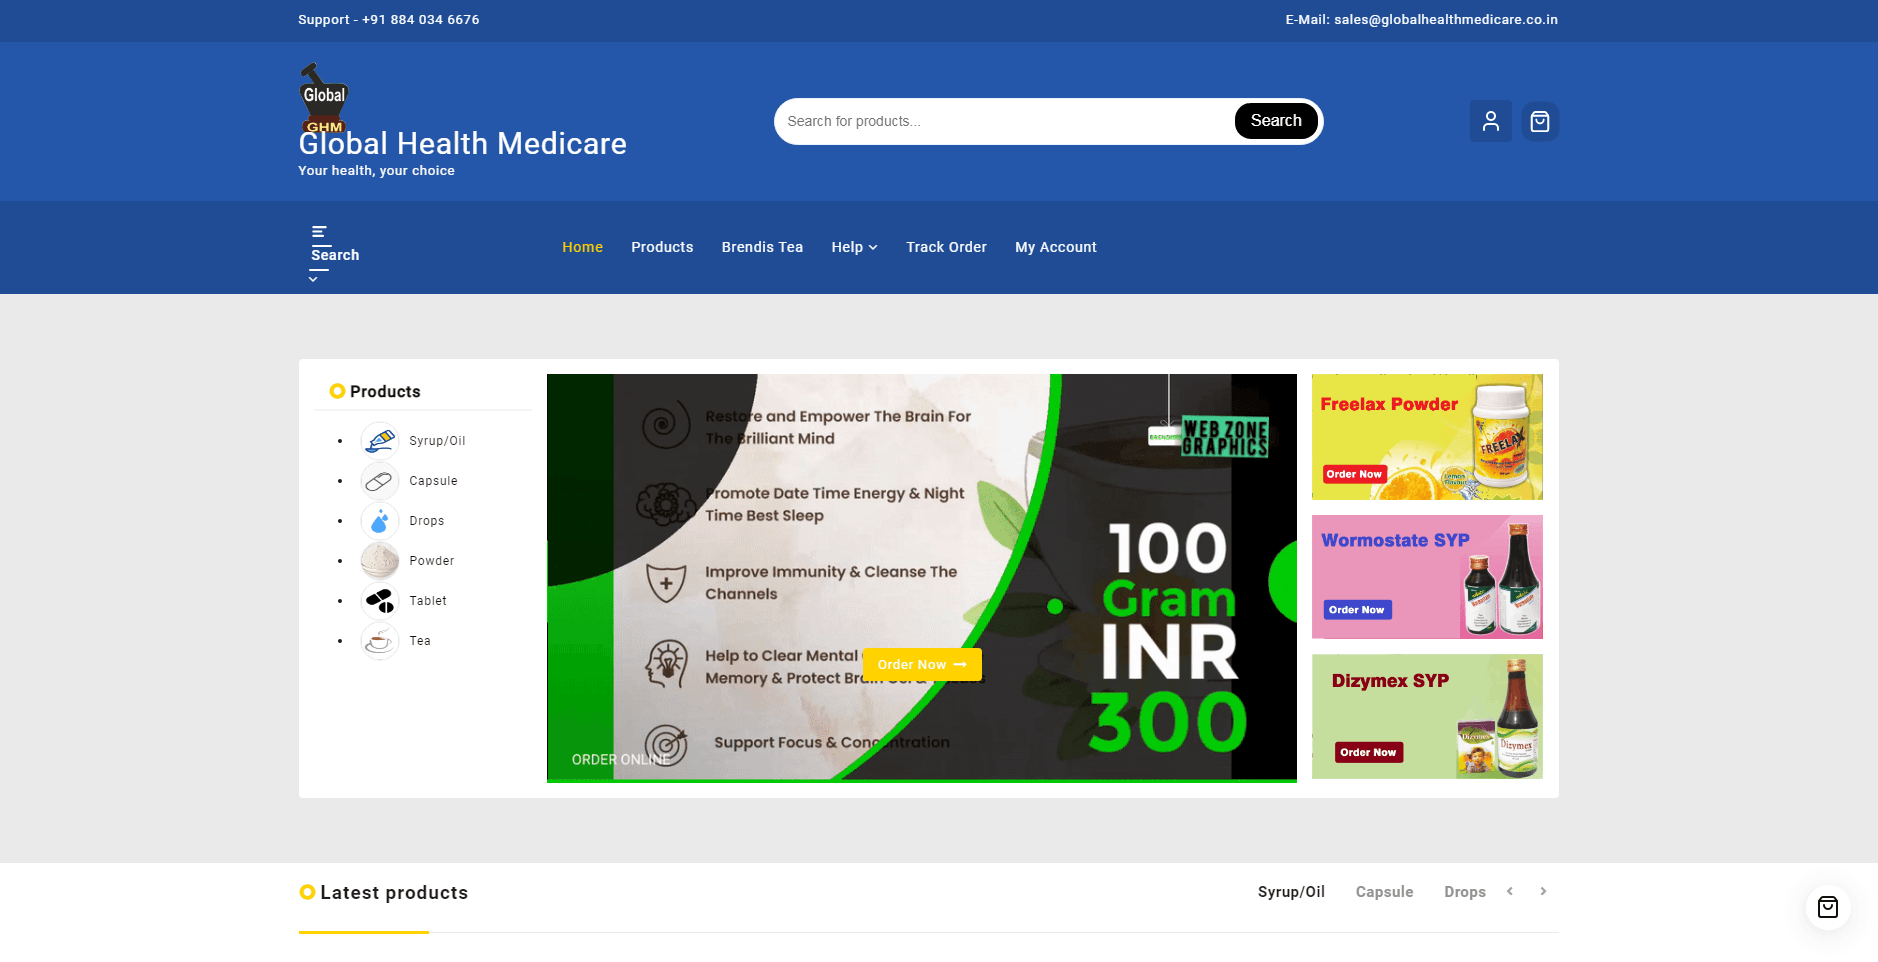
Task: Click the Global Health Medicare logo image
Action: coord(324,98)
